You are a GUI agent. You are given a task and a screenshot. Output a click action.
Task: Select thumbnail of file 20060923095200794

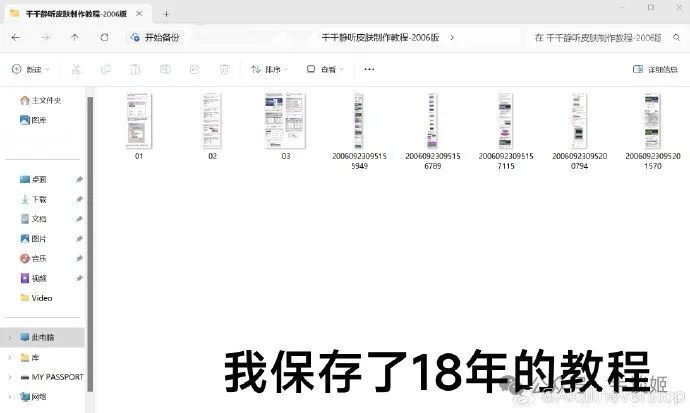579,121
